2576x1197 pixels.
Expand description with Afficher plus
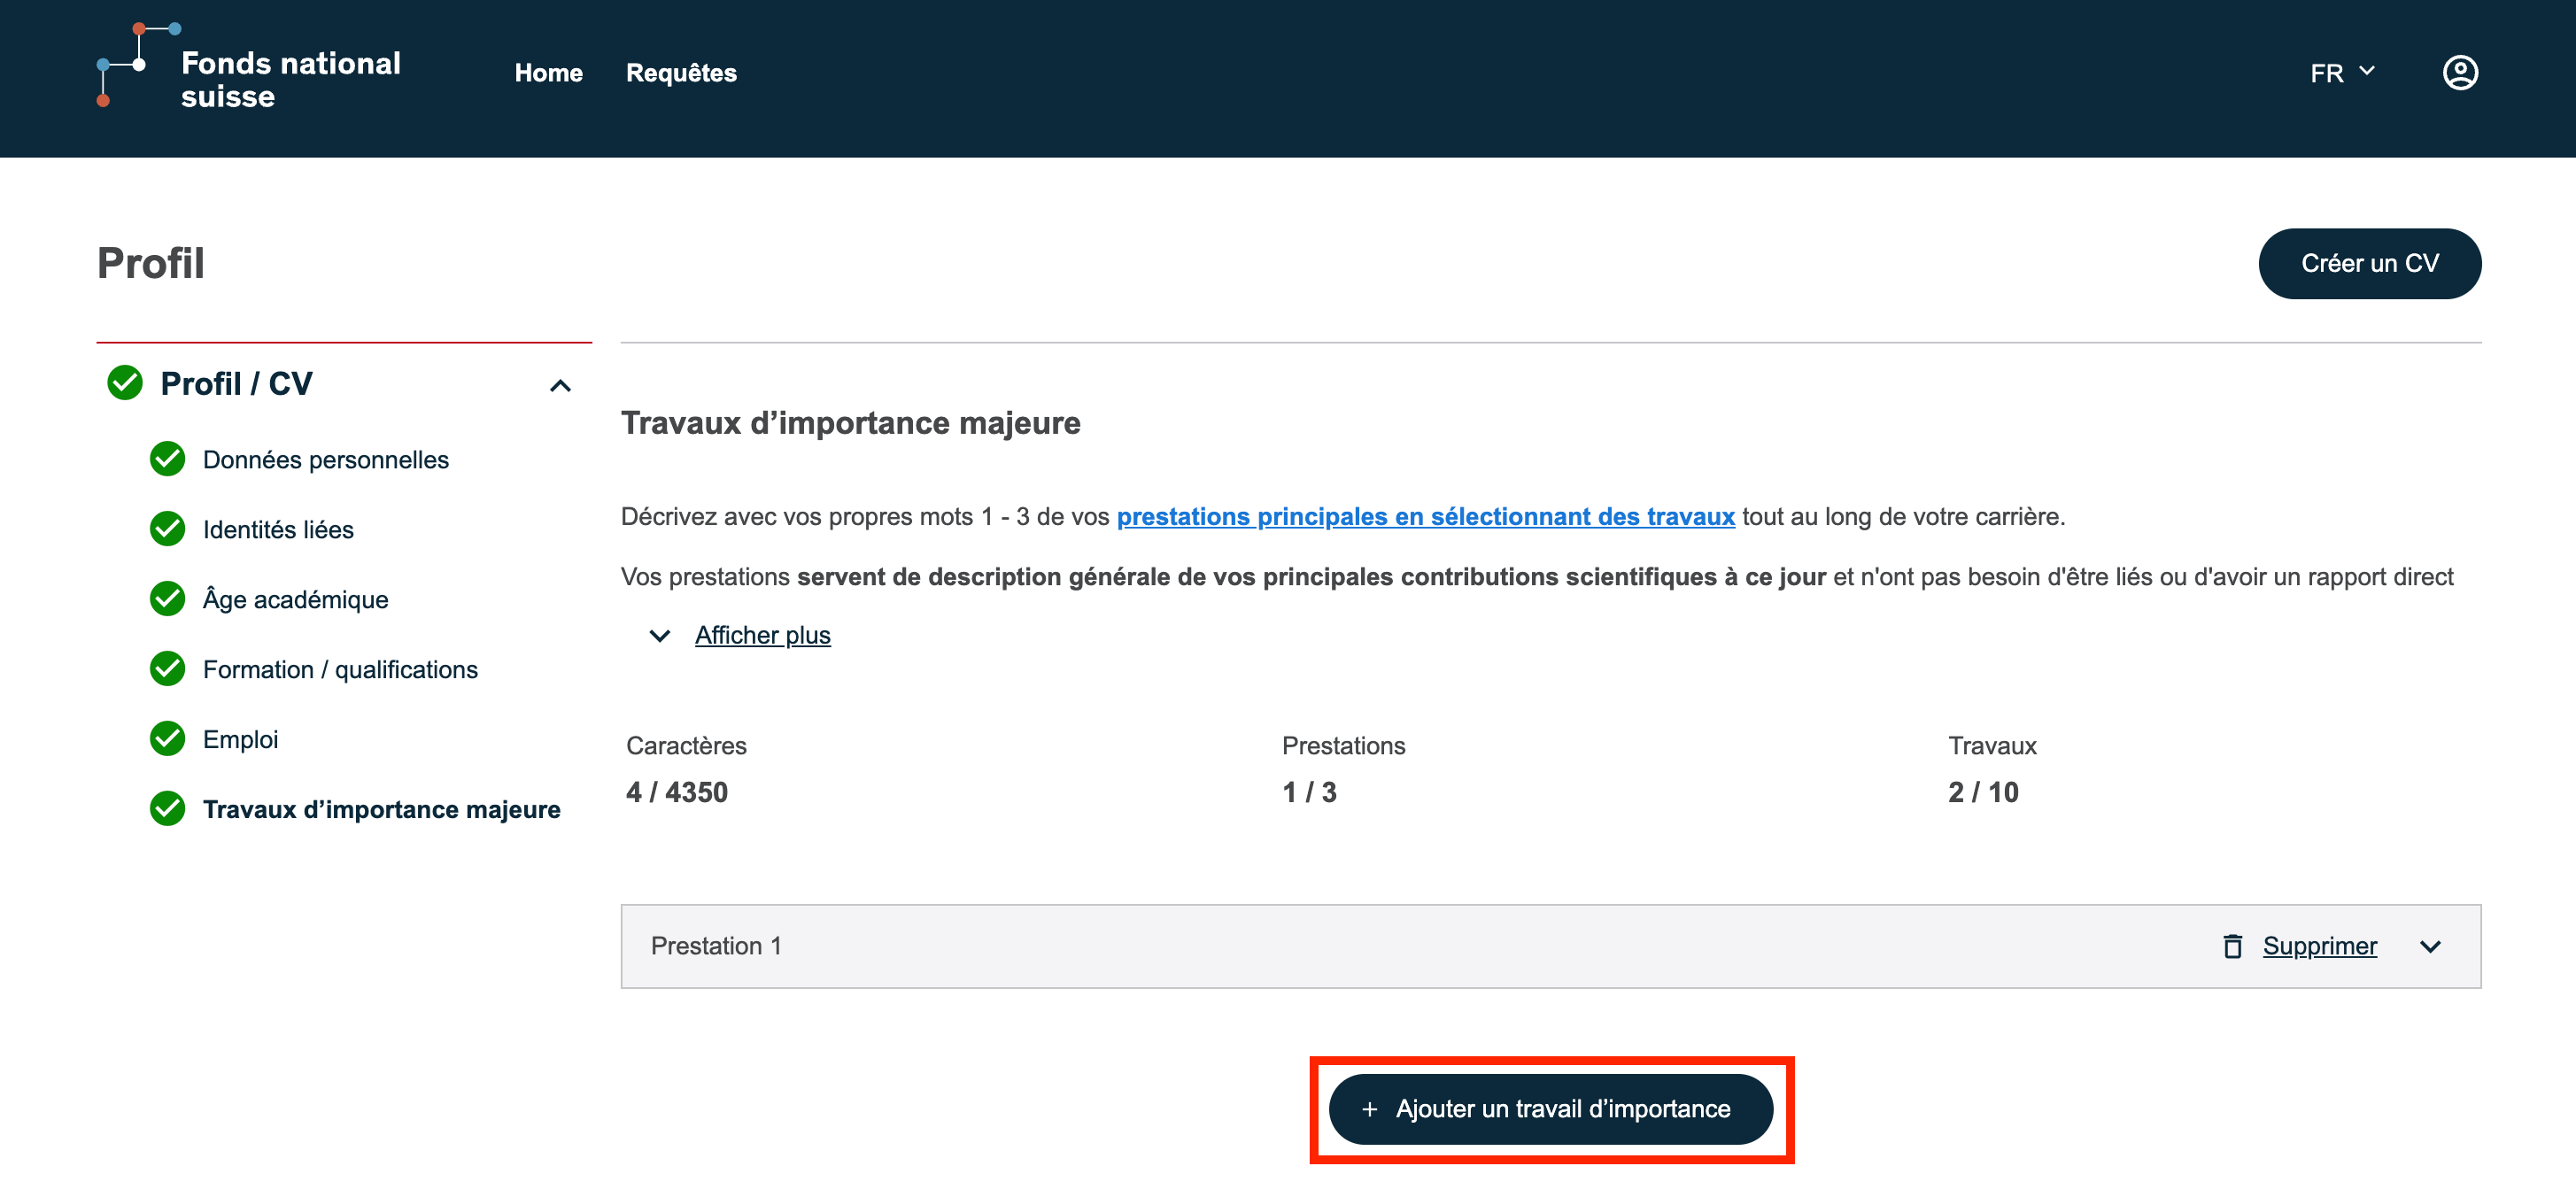pyautogui.click(x=762, y=636)
